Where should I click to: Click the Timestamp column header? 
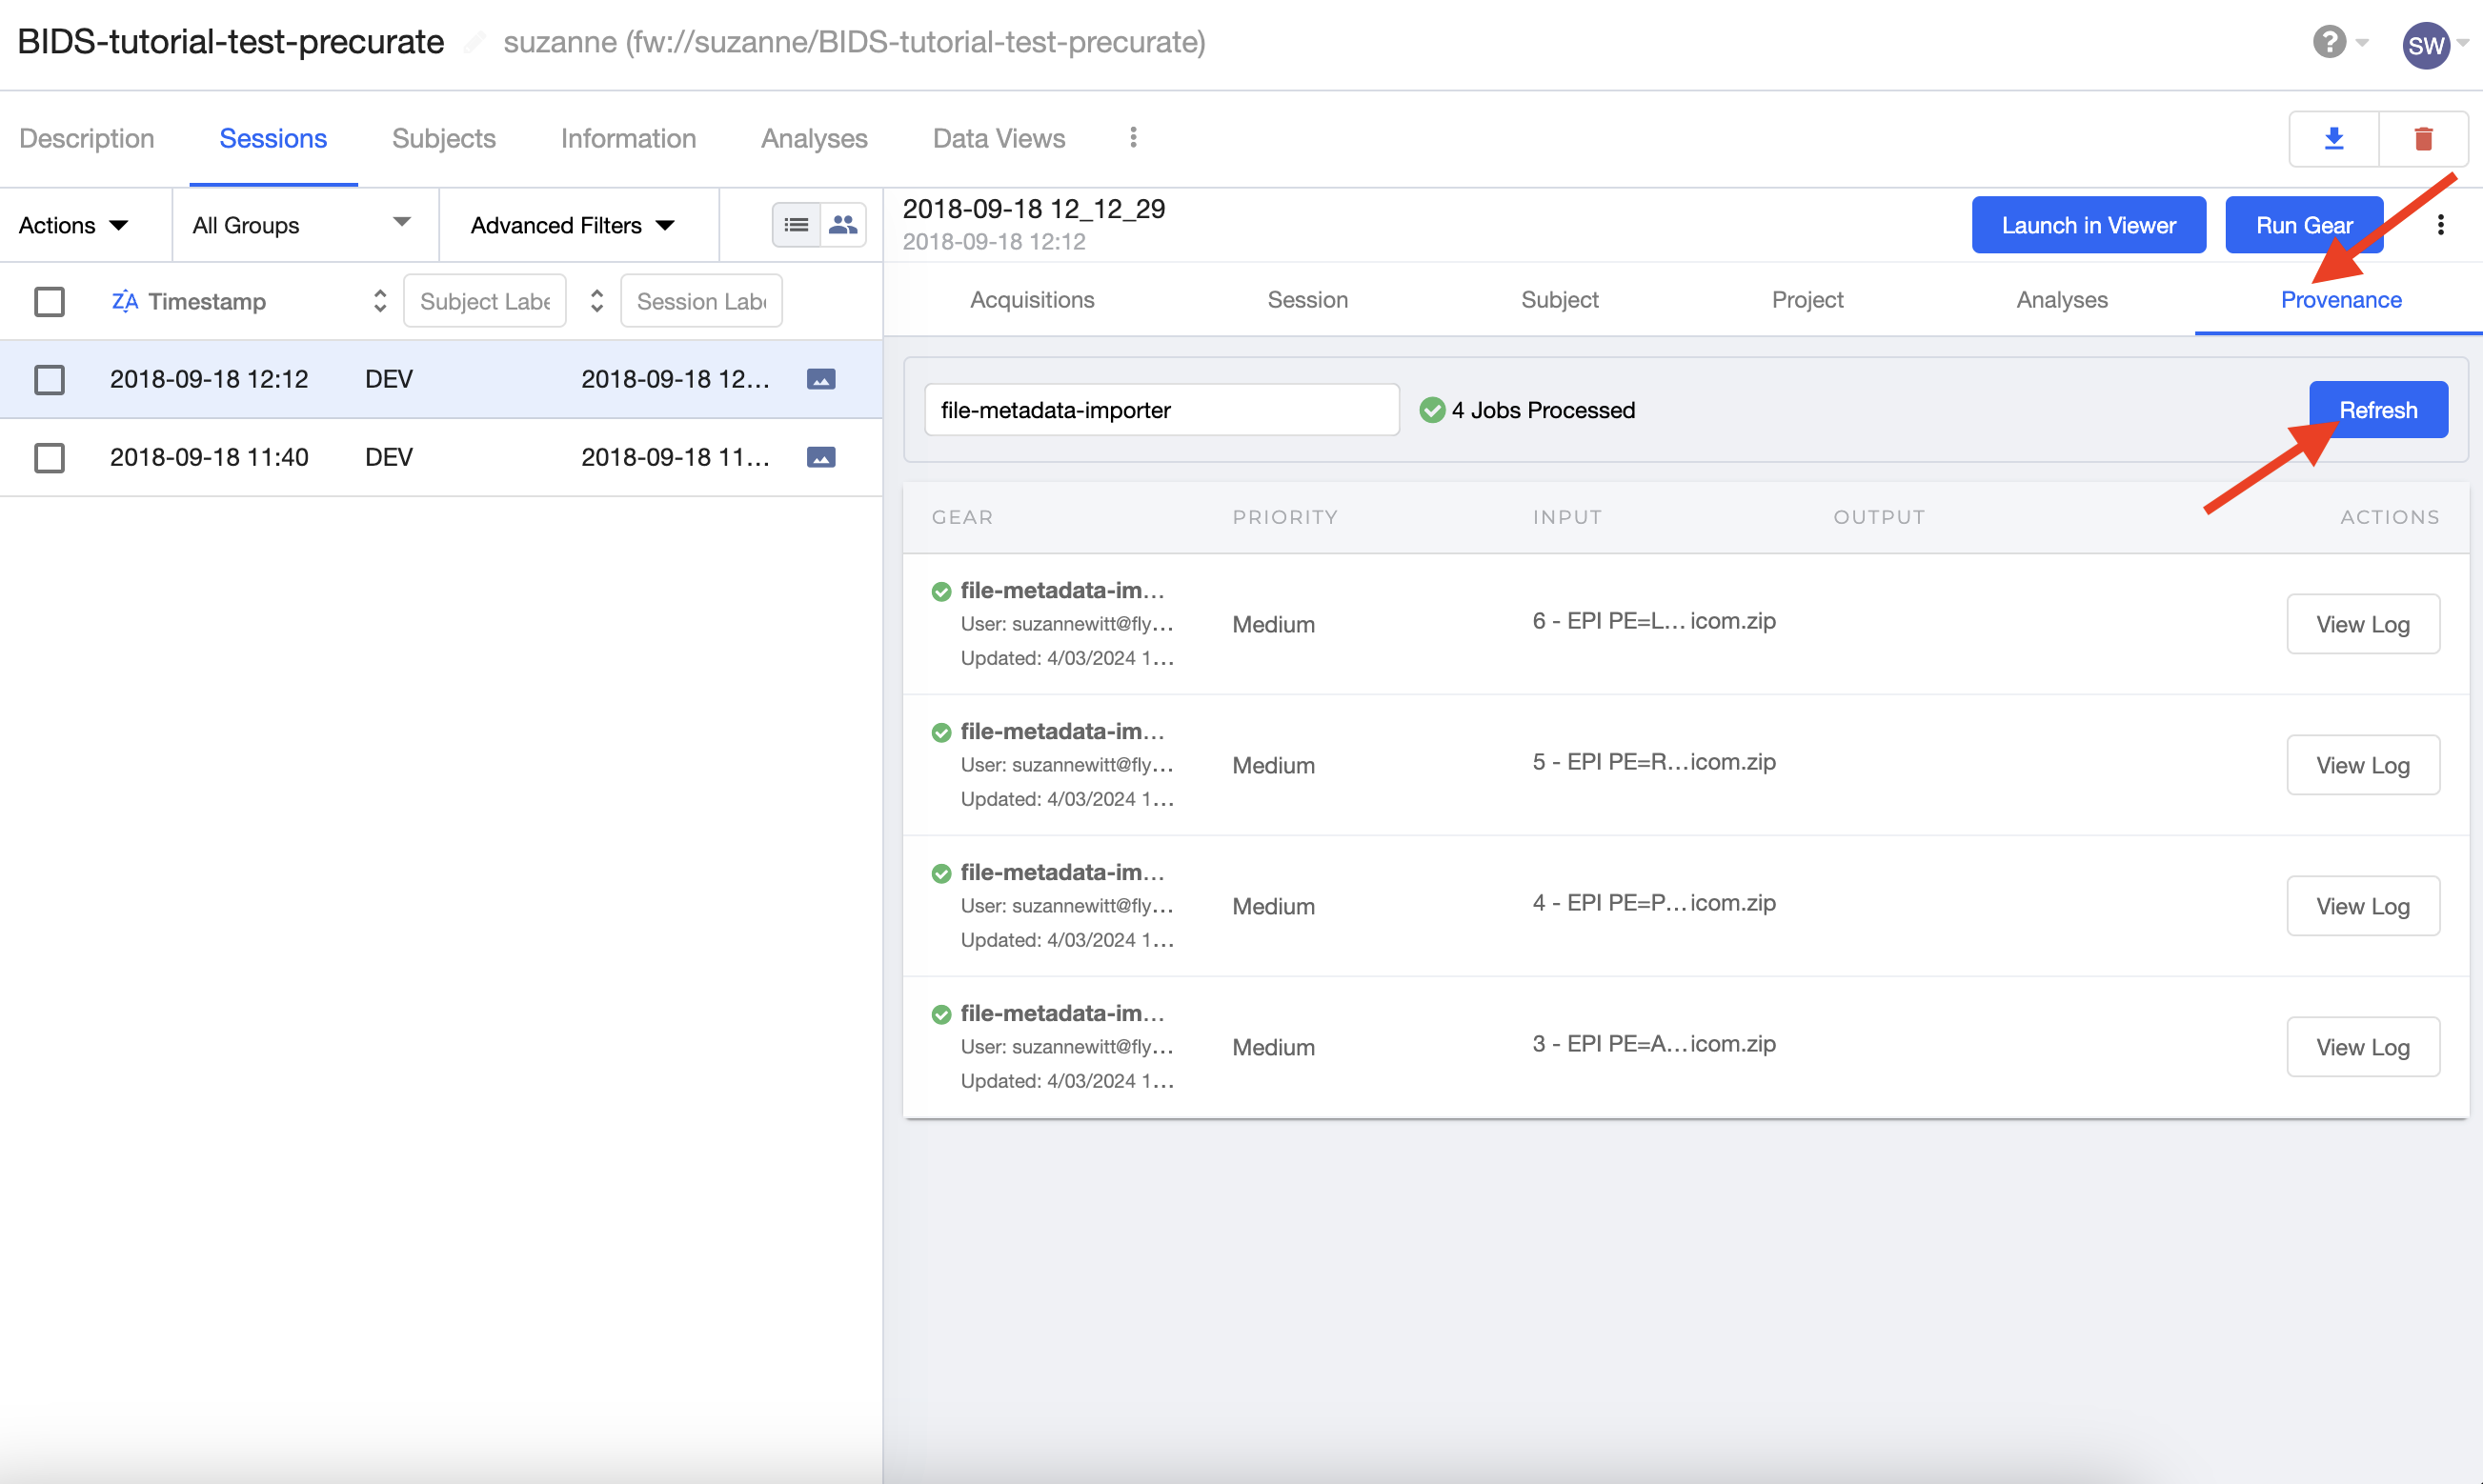[207, 301]
